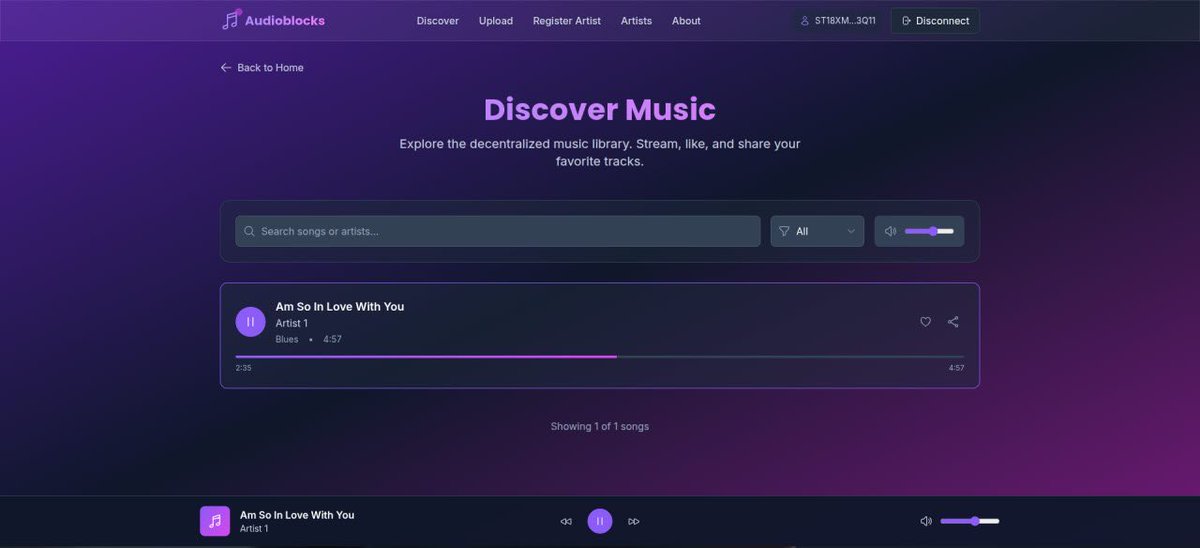Adjust the bottom player volume slider
The height and width of the screenshot is (548, 1200).
(x=970, y=521)
